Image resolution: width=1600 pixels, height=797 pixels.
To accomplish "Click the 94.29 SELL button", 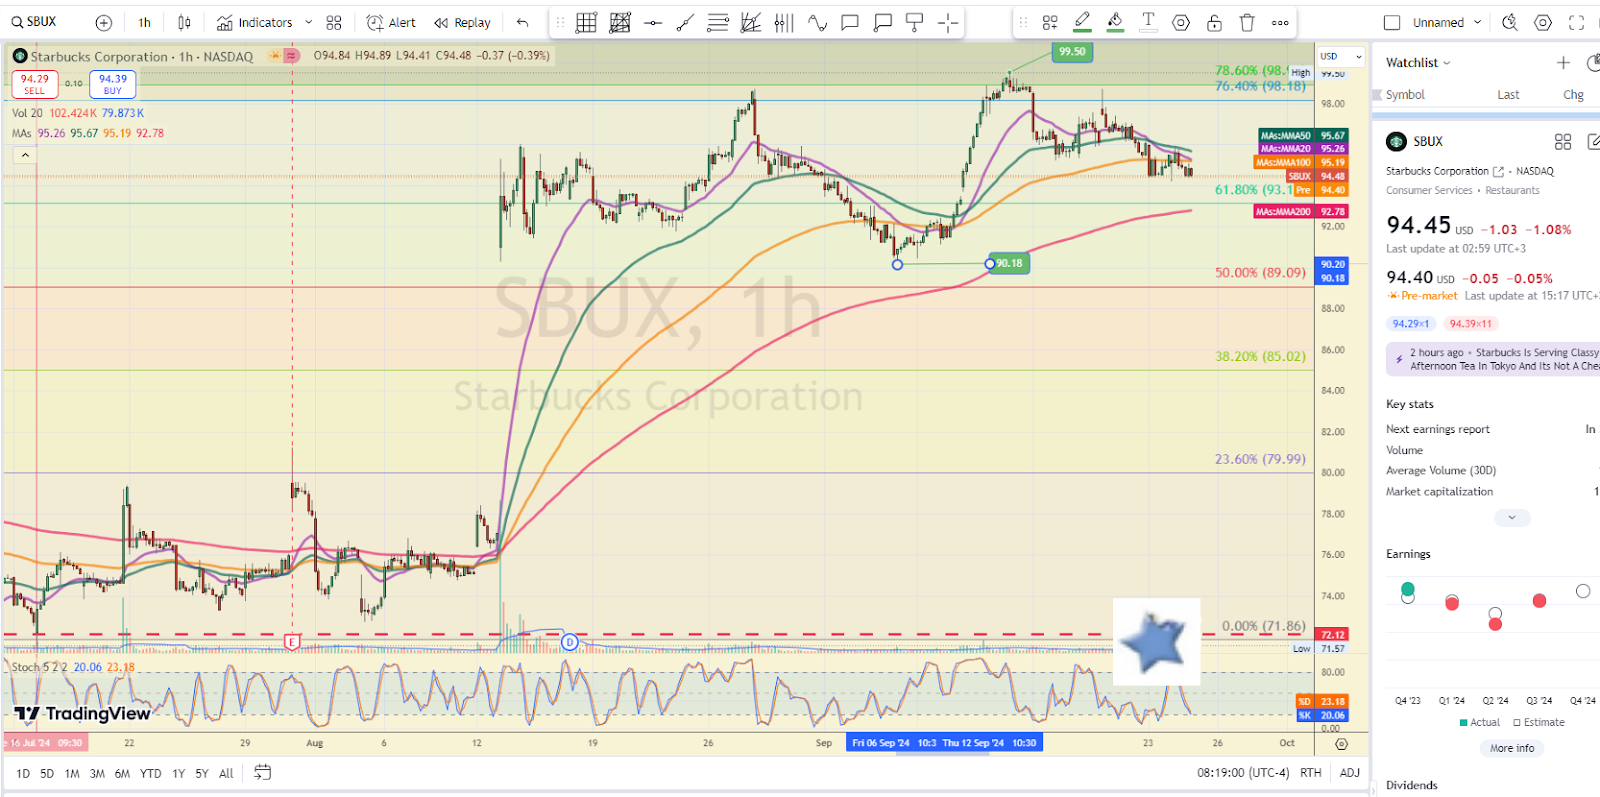I will (35, 85).
